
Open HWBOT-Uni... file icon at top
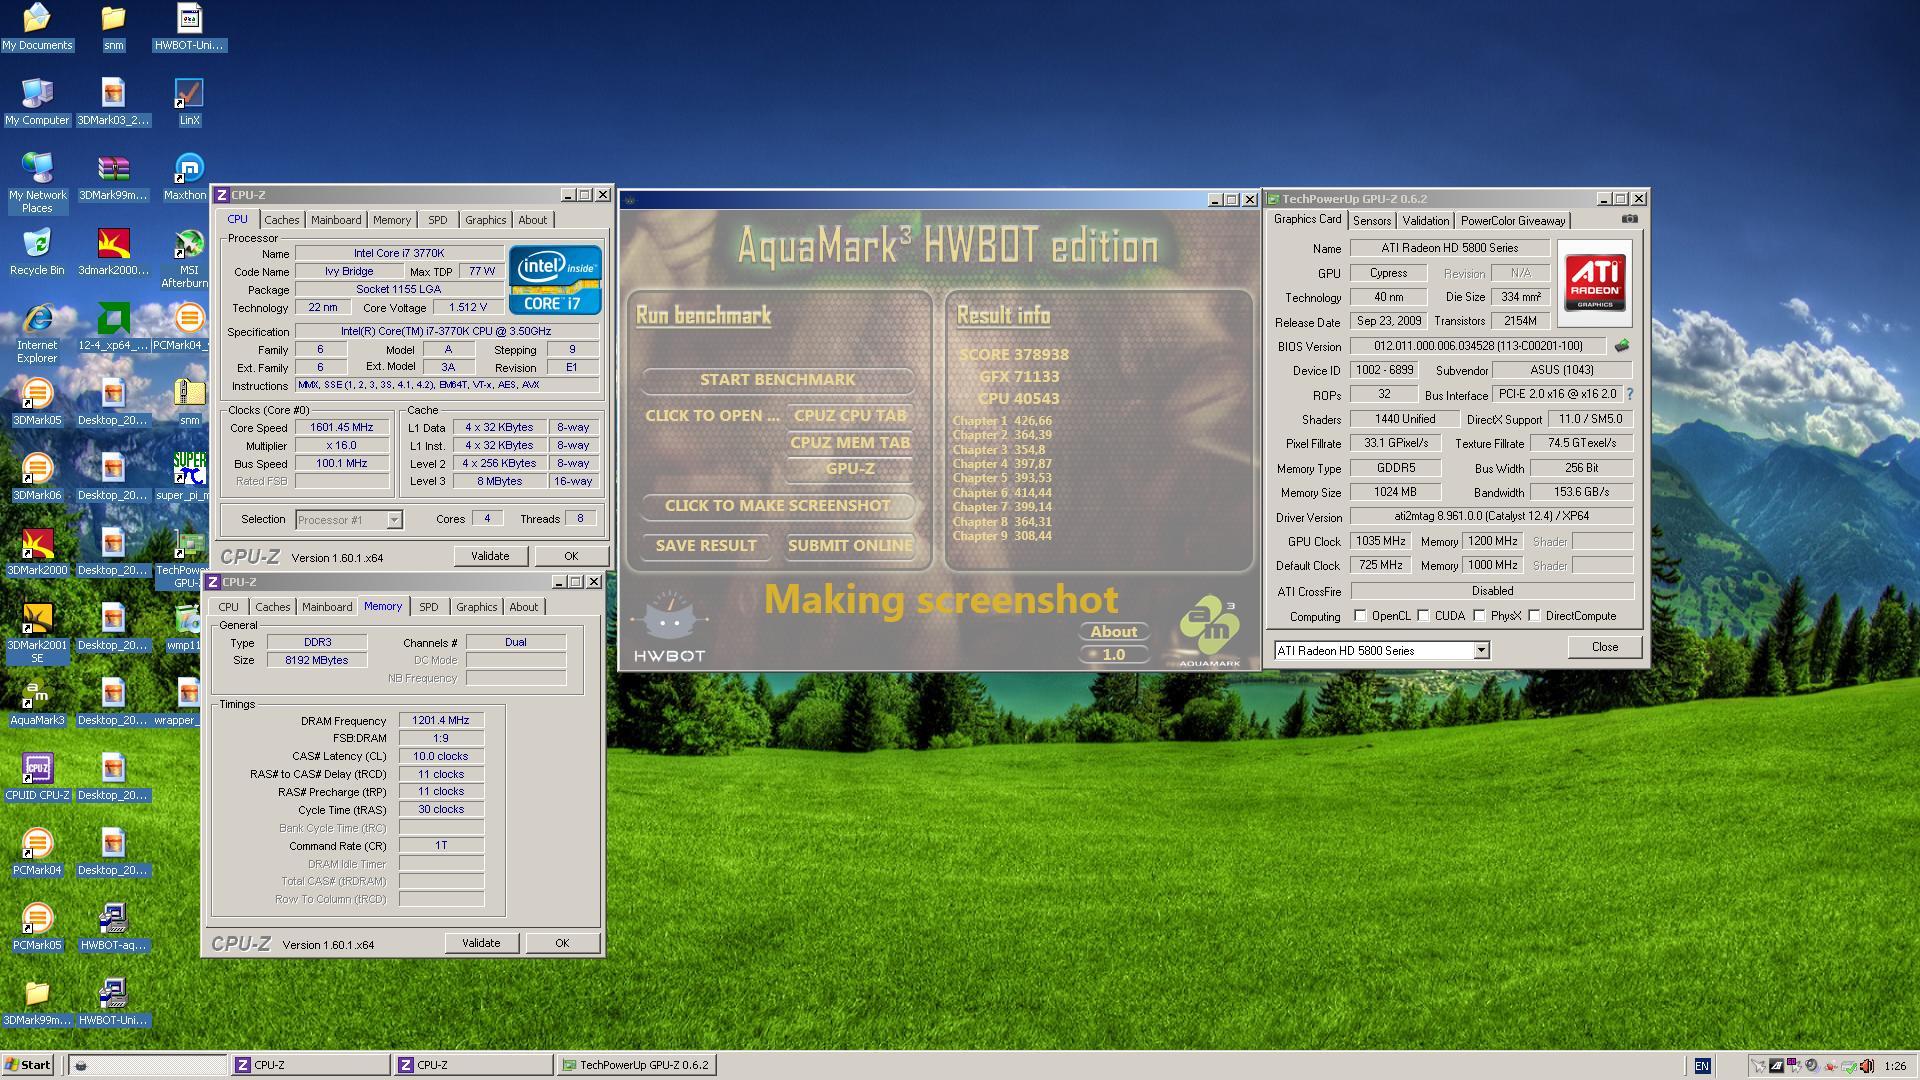pos(189,27)
